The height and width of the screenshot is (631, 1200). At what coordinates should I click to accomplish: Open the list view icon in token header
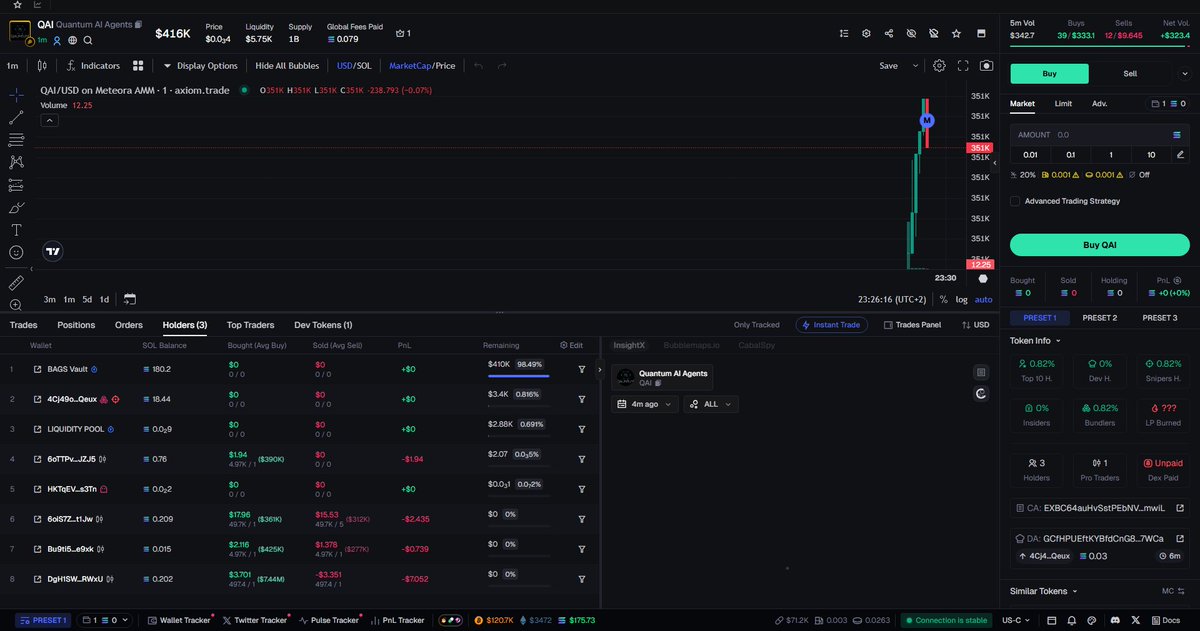tap(844, 33)
